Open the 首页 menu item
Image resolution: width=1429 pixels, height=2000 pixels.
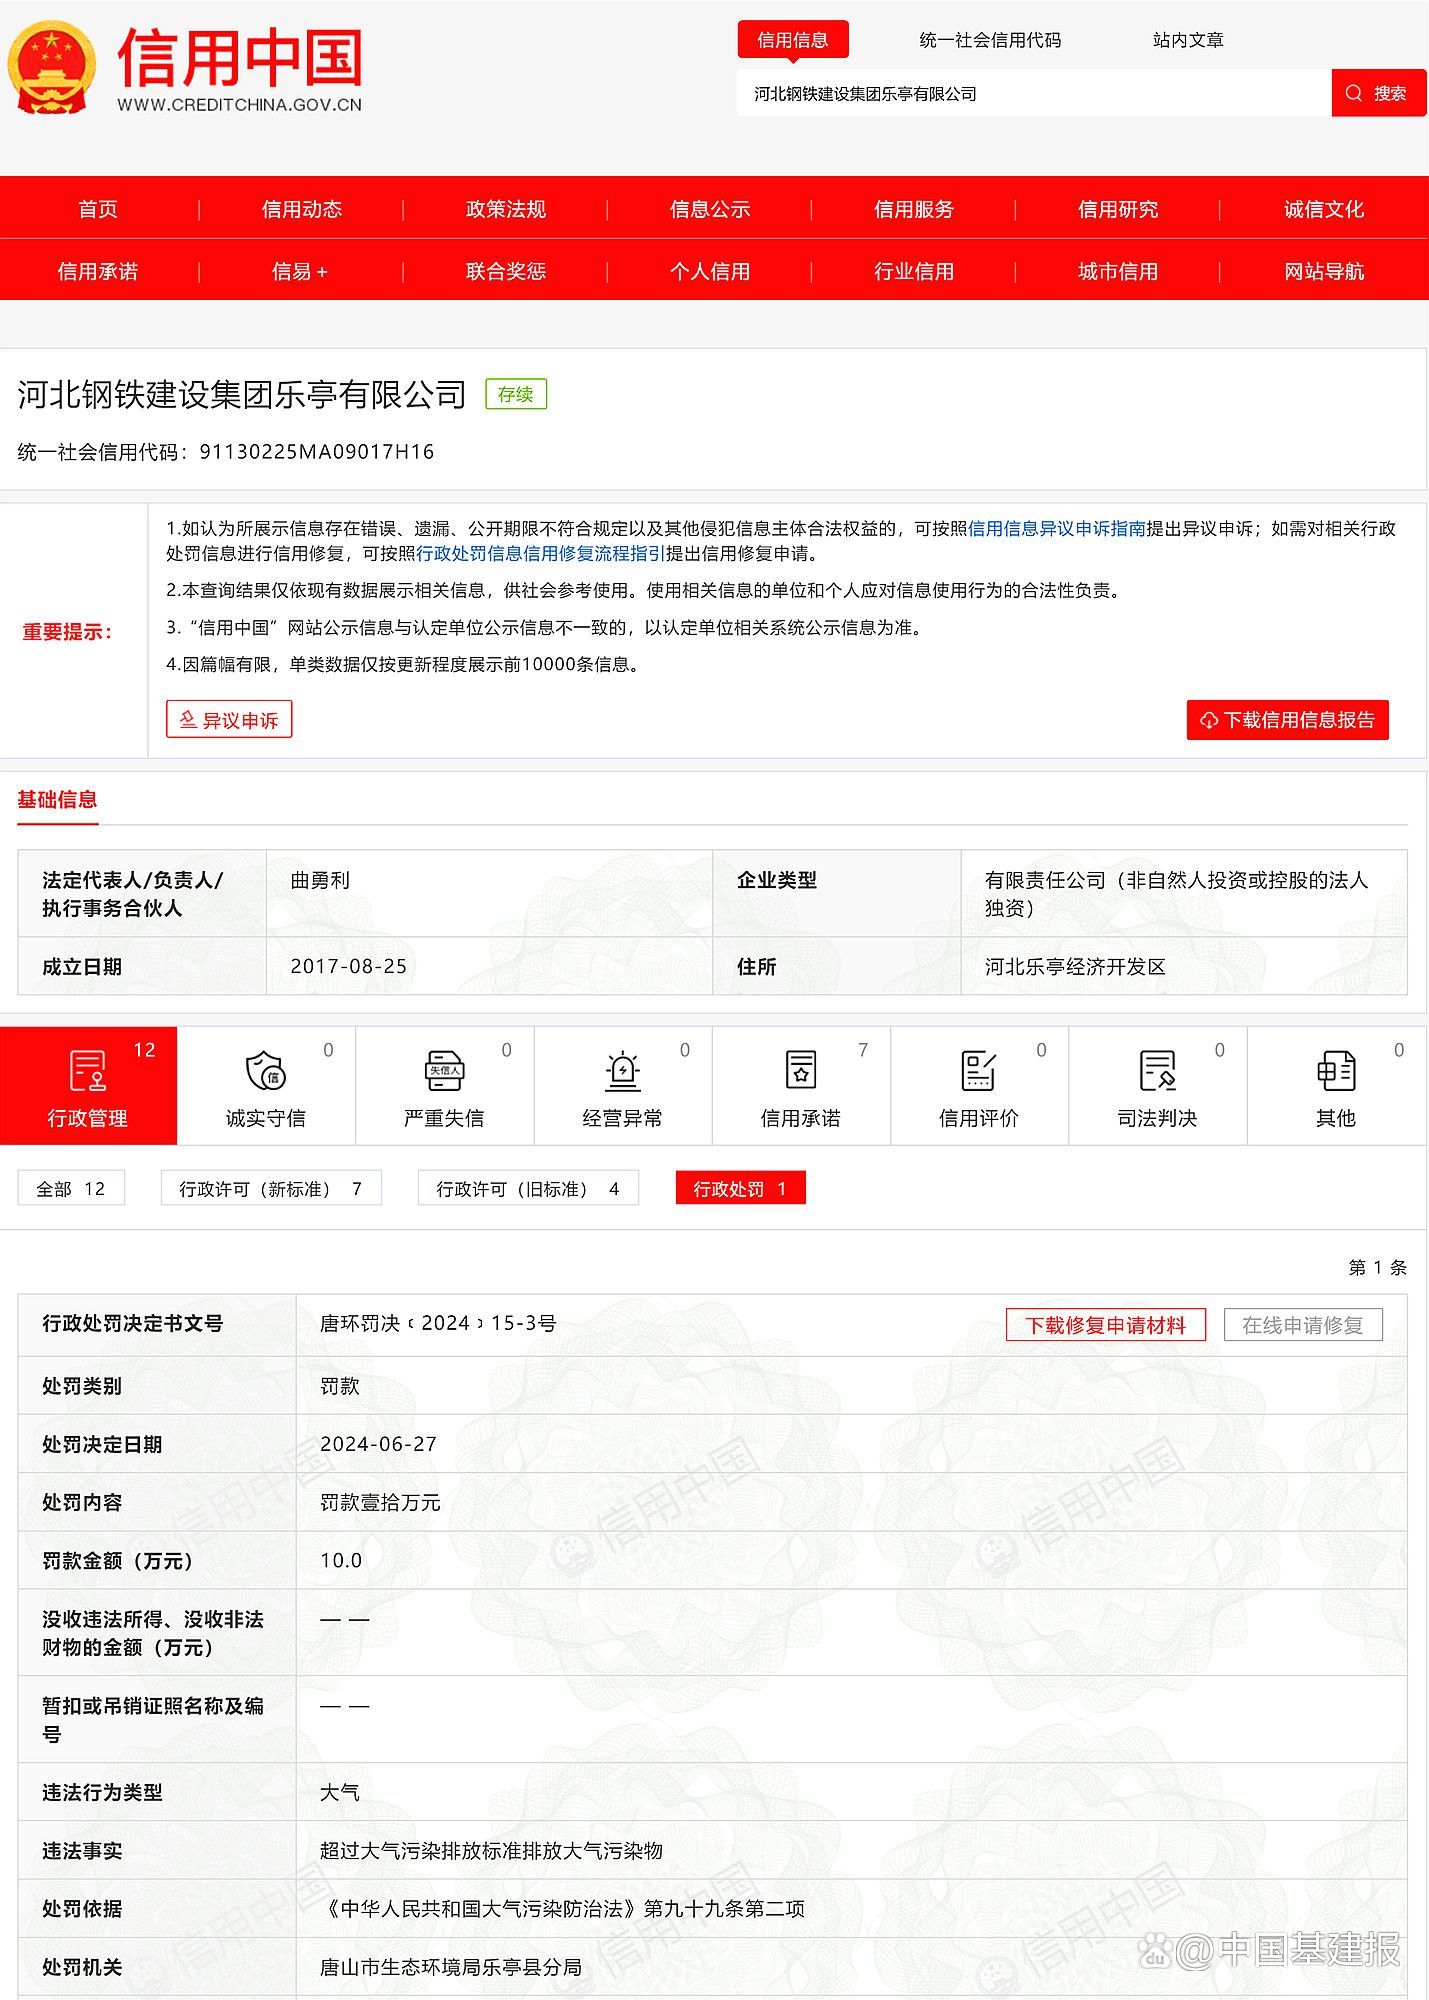[x=98, y=209]
